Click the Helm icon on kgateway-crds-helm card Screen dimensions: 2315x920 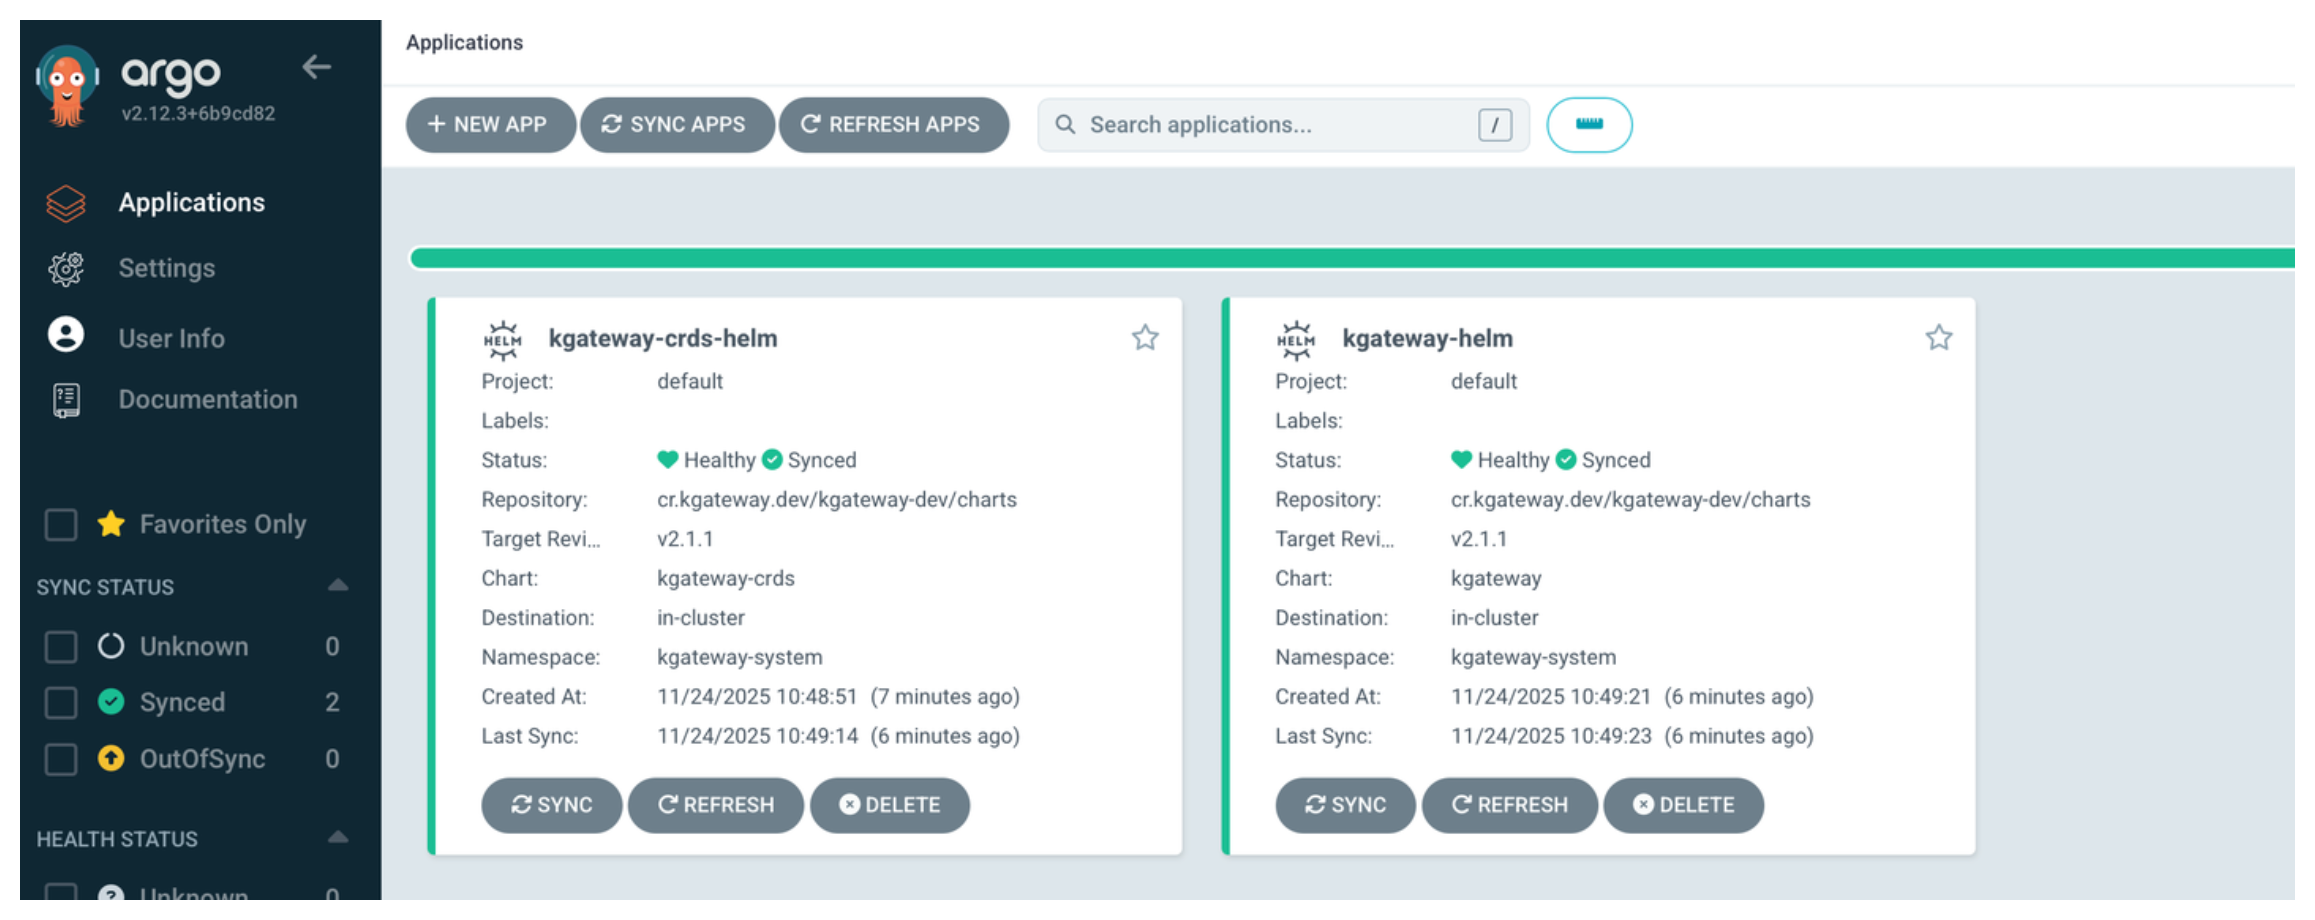[x=503, y=340]
